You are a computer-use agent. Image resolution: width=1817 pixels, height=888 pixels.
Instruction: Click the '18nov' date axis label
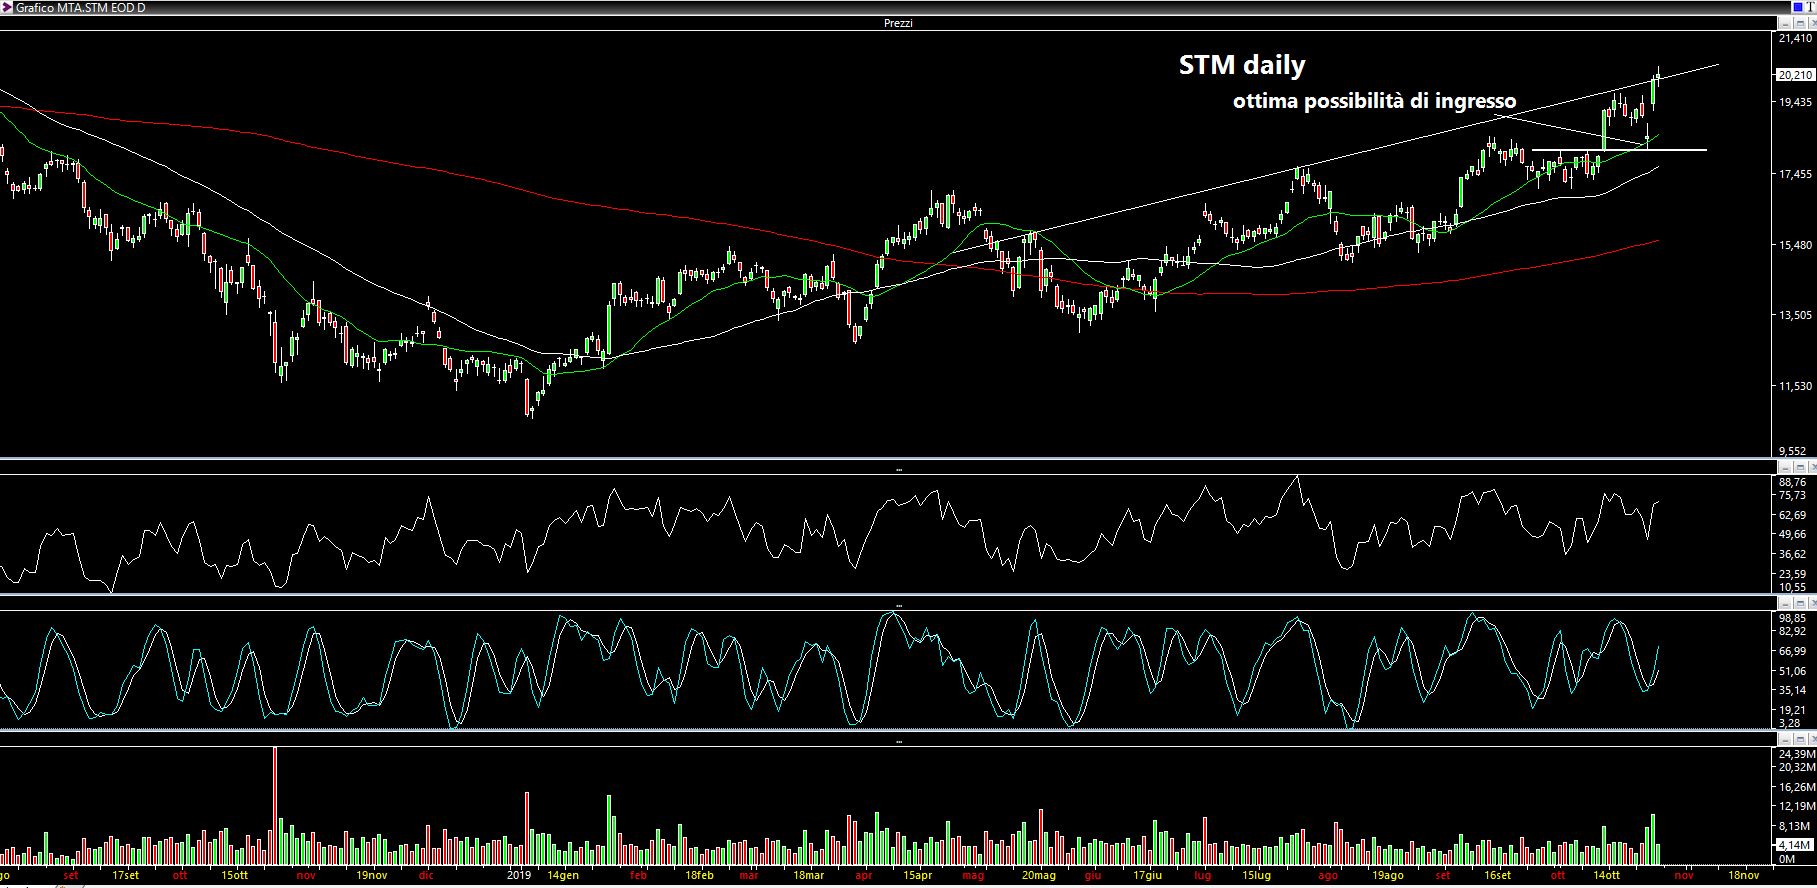coord(1743,875)
